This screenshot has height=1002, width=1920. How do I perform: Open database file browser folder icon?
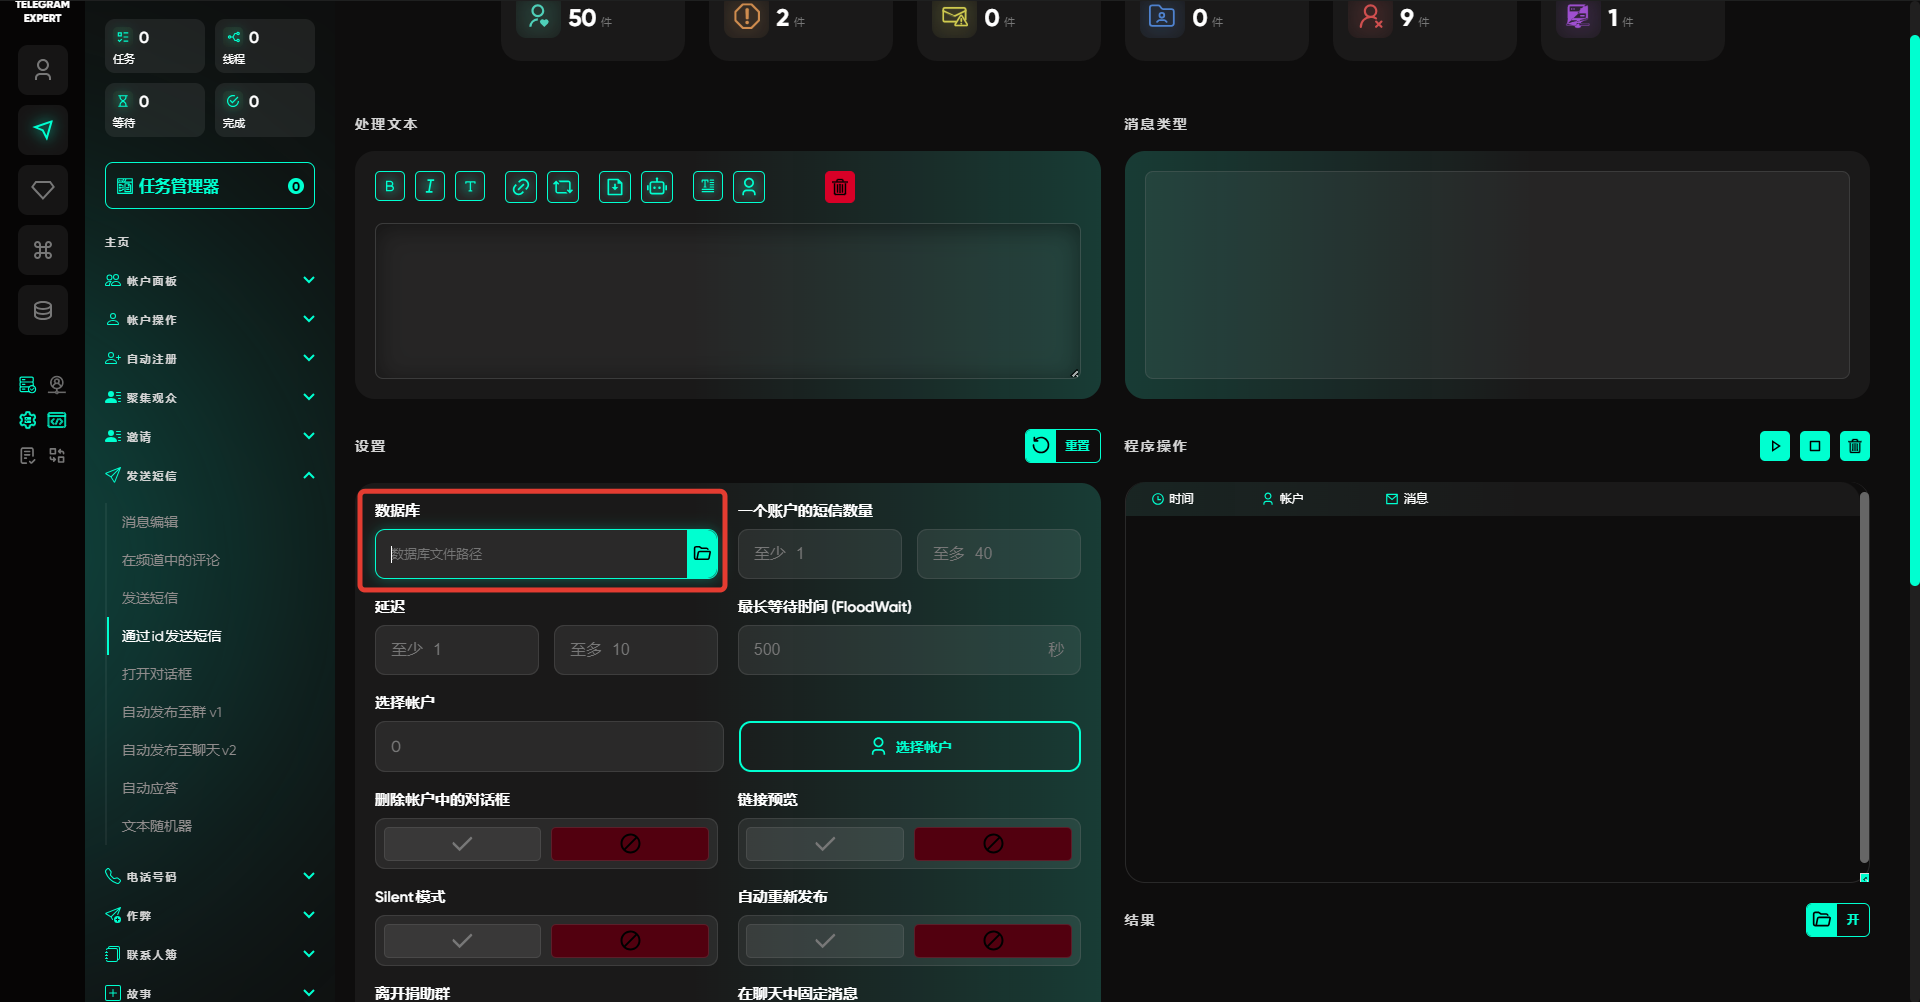point(702,554)
